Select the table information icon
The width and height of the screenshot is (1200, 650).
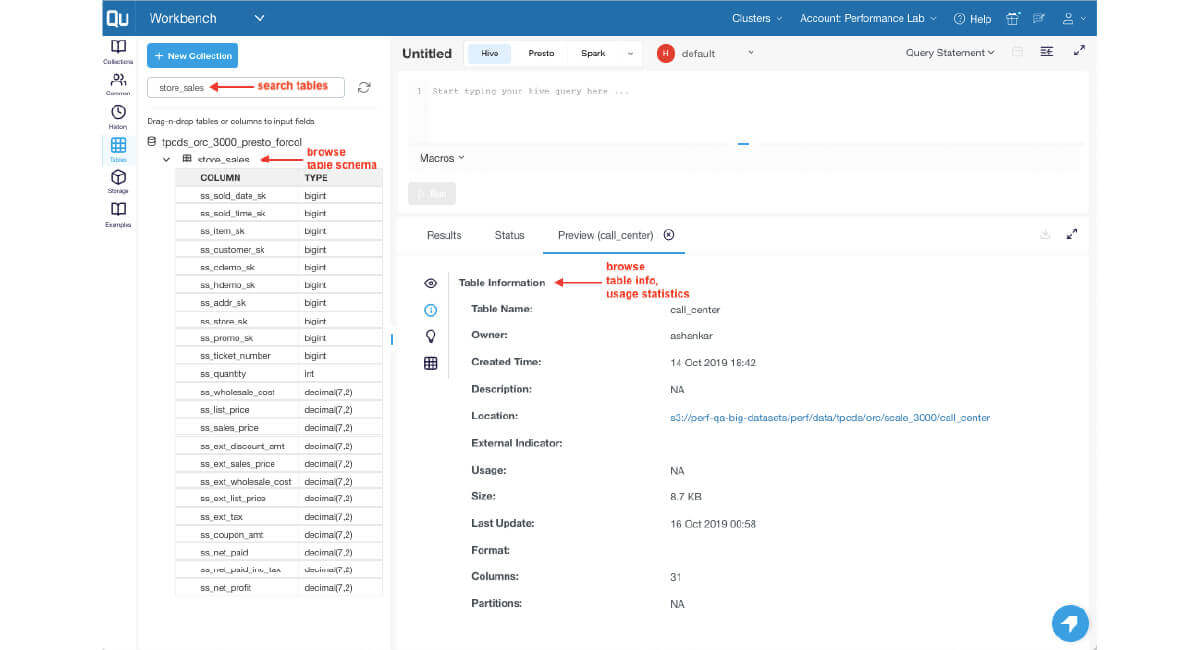[x=431, y=310]
